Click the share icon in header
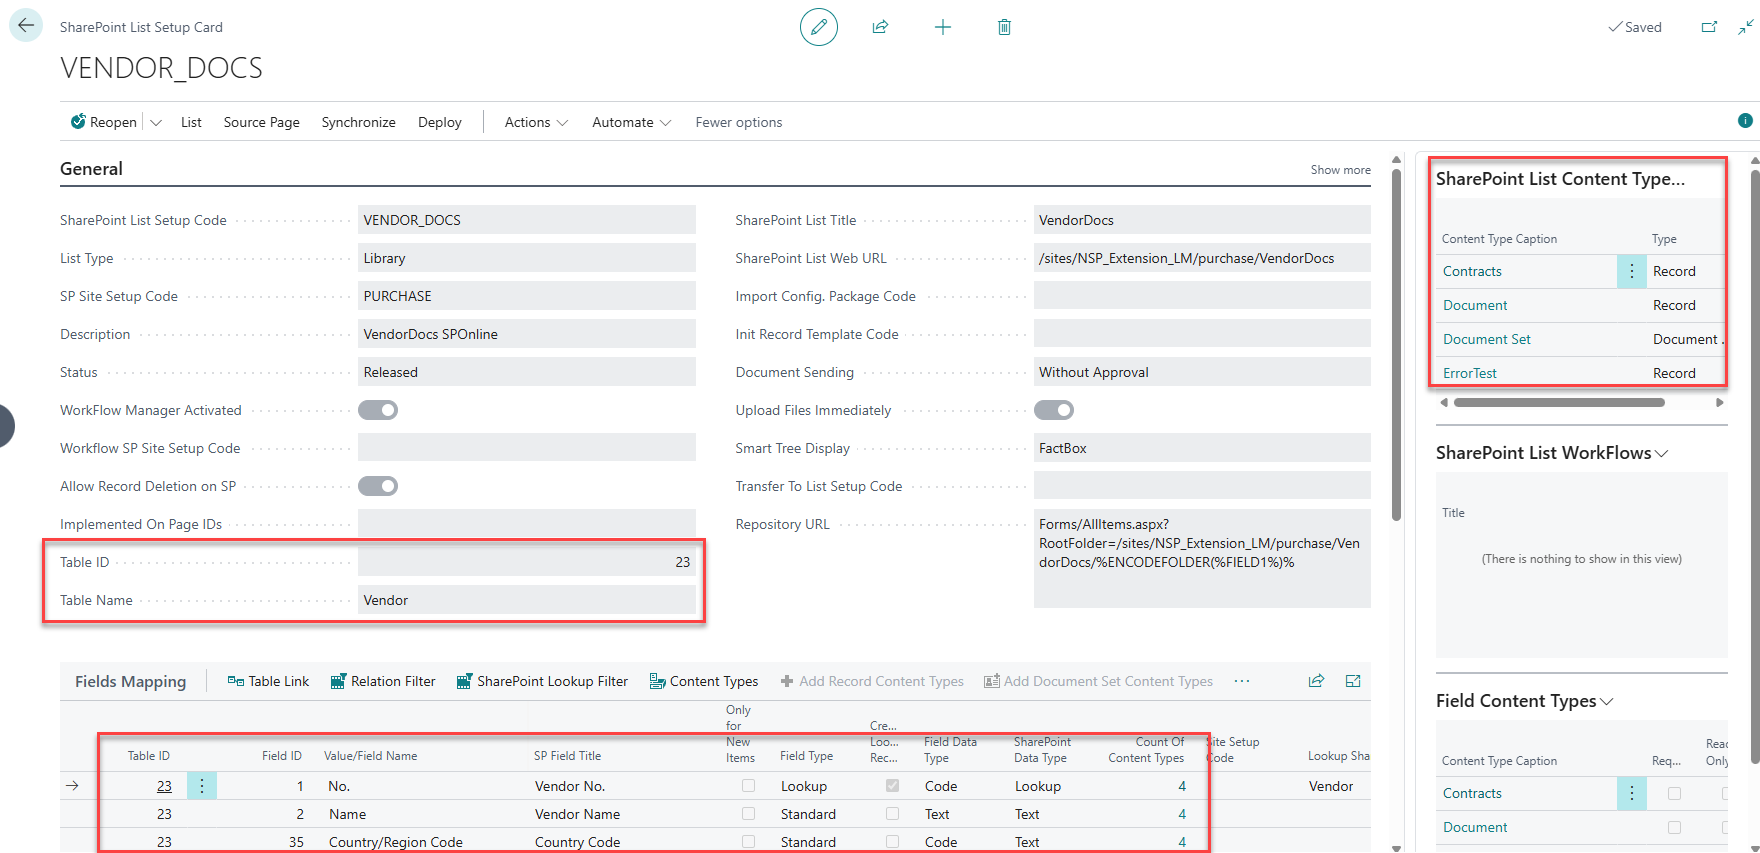This screenshot has height=853, width=1760. pyautogui.click(x=880, y=27)
